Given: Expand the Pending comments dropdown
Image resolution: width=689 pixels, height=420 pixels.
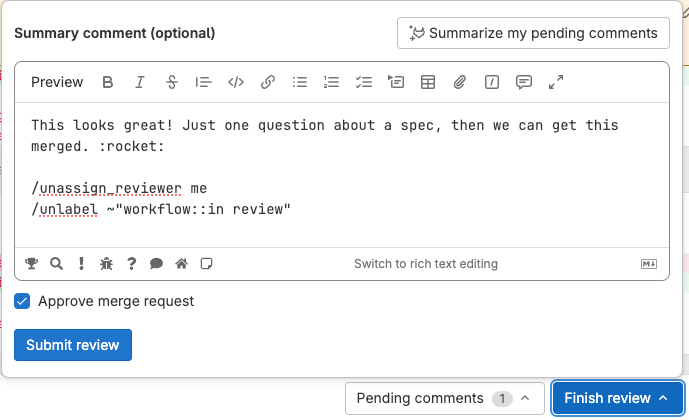Looking at the screenshot, I should pyautogui.click(x=445, y=398).
